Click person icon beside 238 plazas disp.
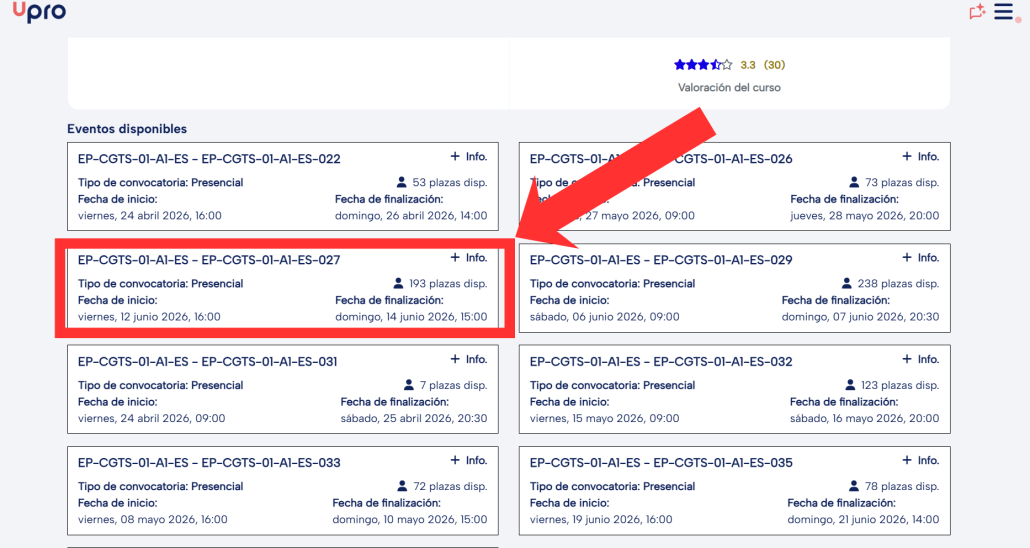 847,284
